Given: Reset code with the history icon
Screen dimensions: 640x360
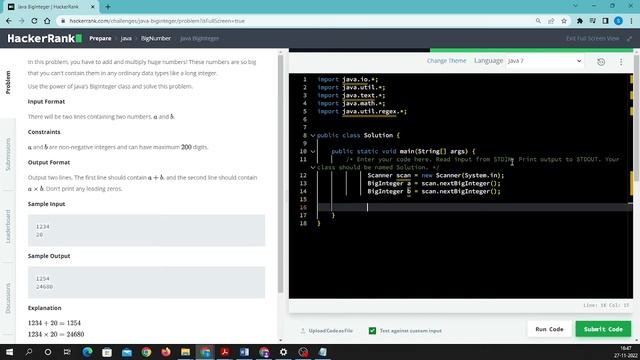Looking at the screenshot, I should (x=601, y=62).
